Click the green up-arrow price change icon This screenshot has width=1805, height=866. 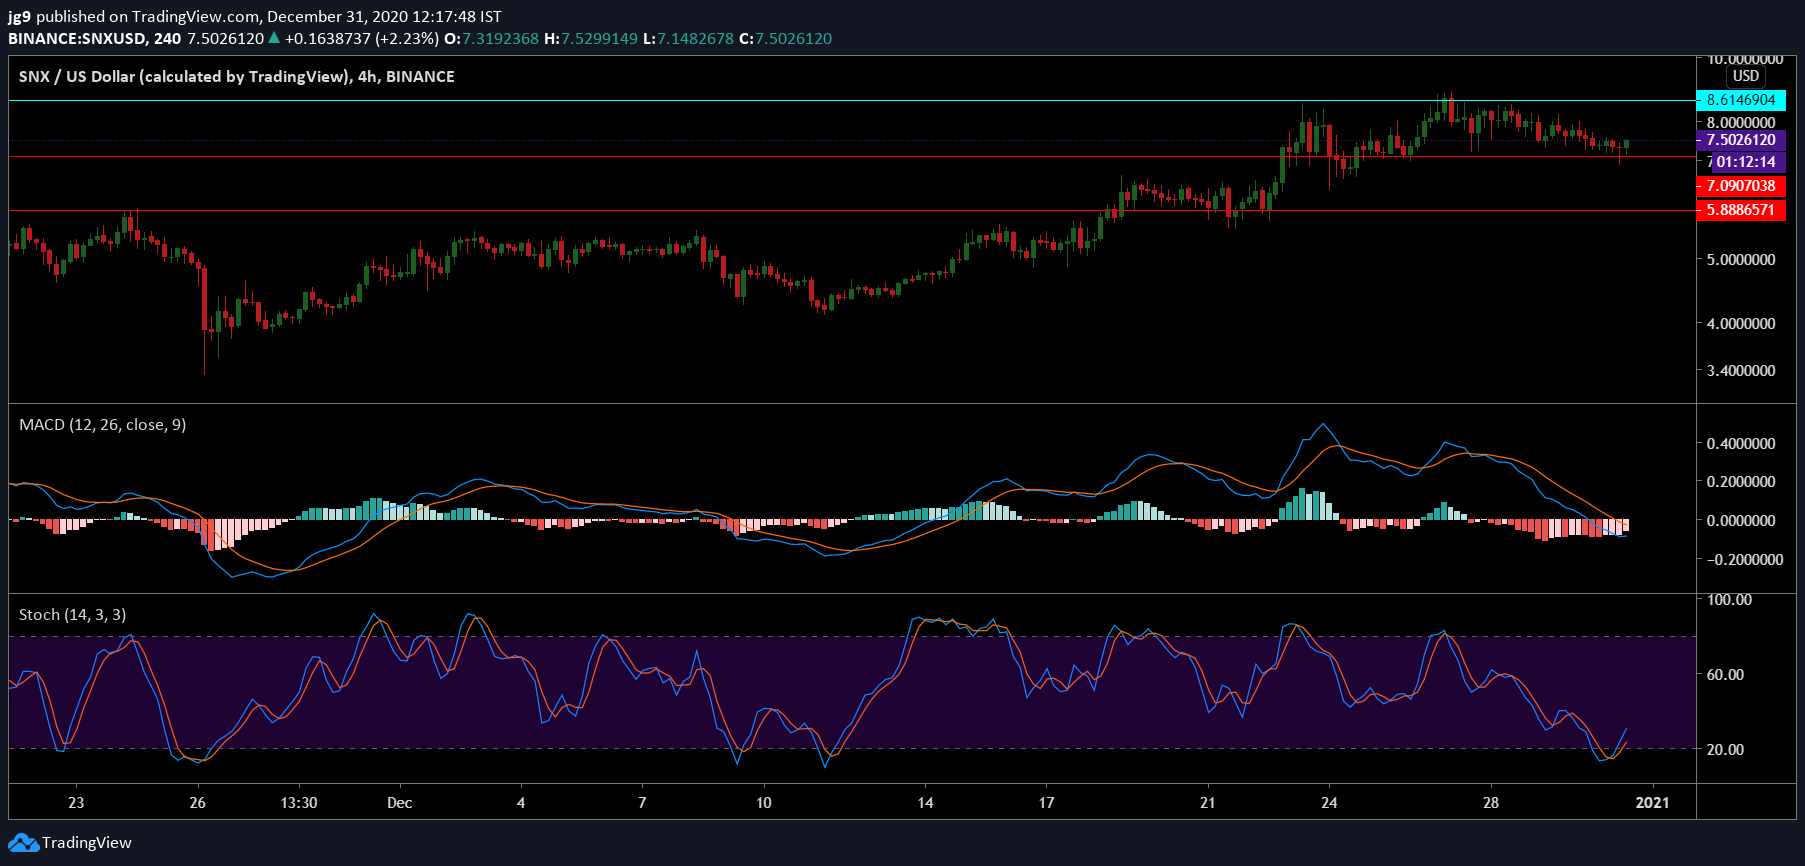(274, 38)
